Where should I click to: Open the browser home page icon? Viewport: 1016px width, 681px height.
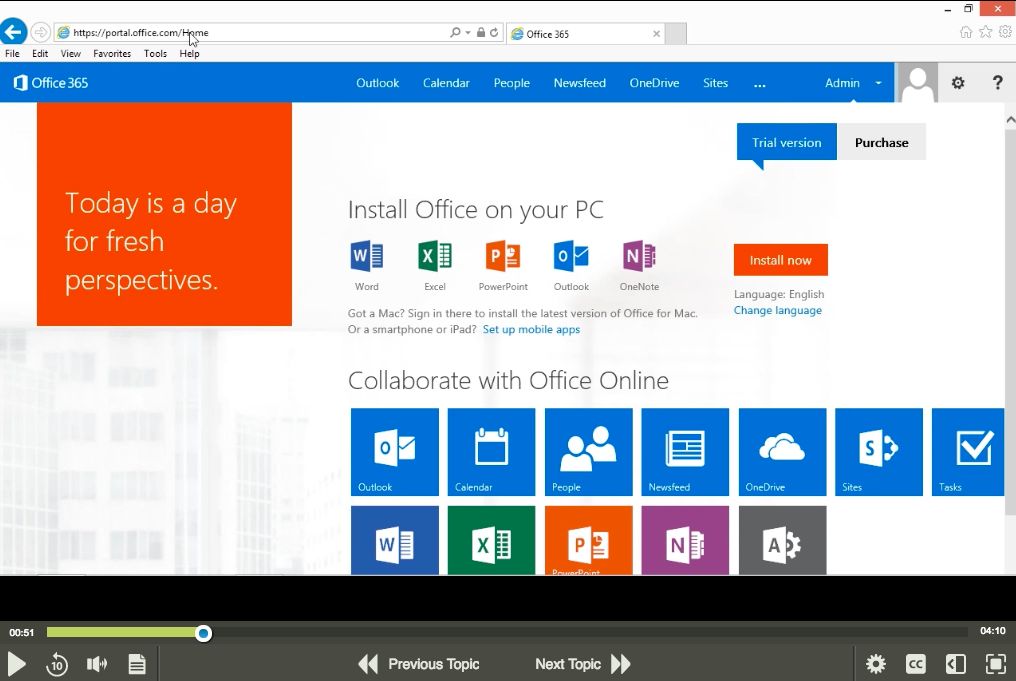(x=965, y=32)
